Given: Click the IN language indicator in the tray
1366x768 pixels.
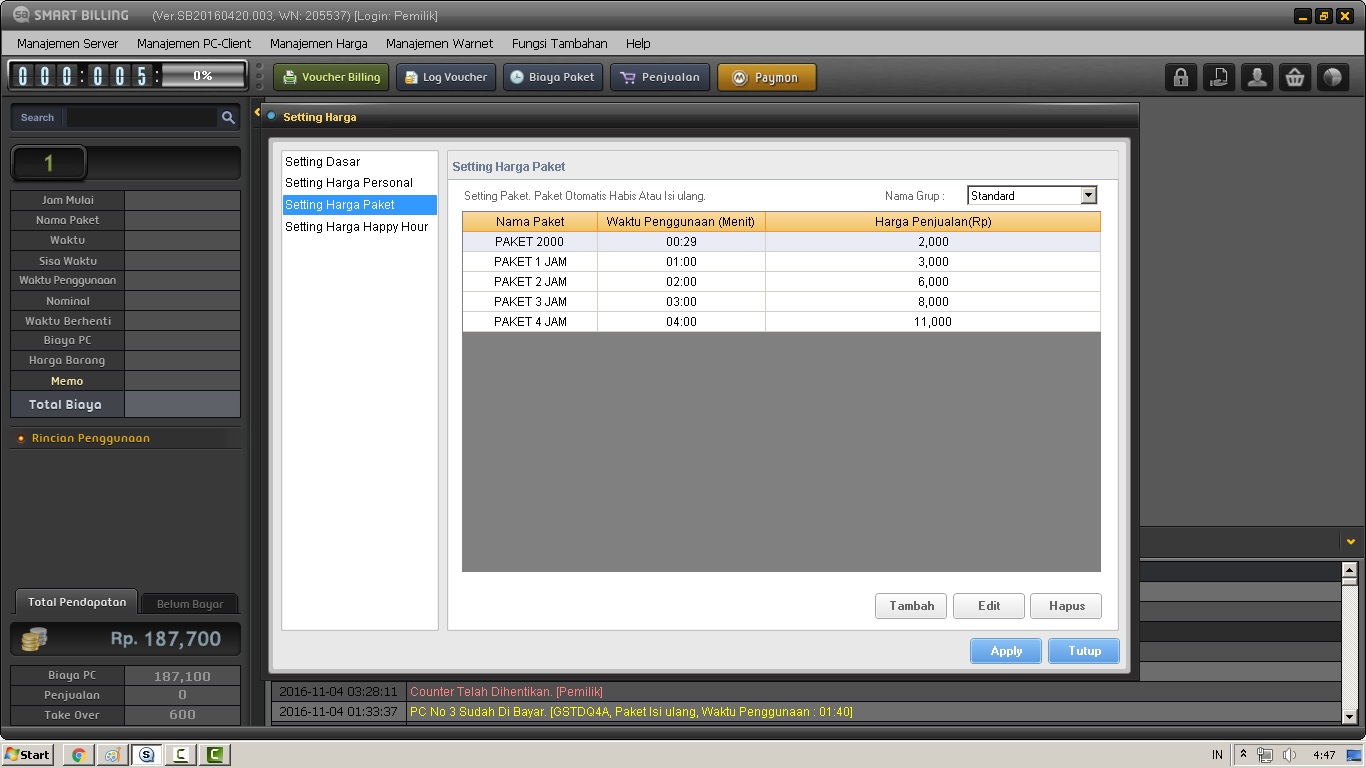Looking at the screenshot, I should 1217,755.
